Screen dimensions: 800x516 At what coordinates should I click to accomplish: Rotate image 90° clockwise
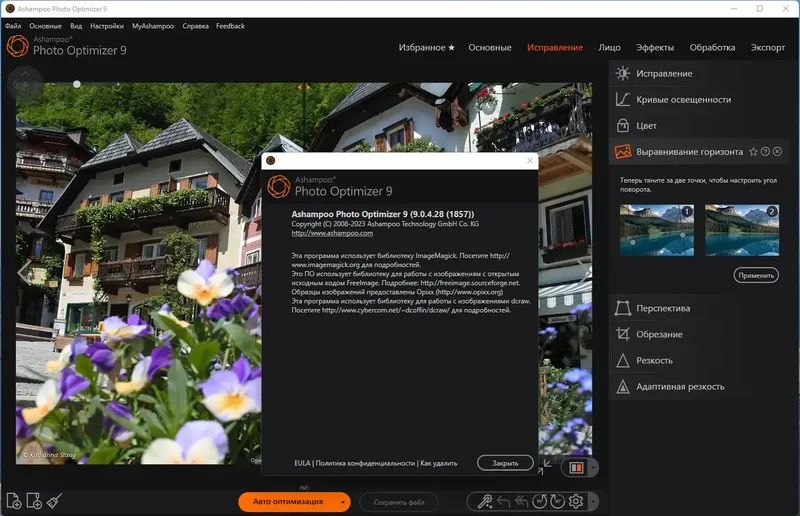(557, 502)
